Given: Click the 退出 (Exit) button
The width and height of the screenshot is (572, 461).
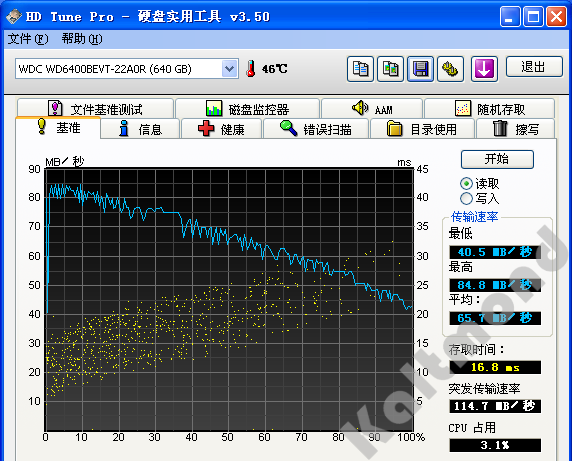Looking at the screenshot, I should click(534, 66).
